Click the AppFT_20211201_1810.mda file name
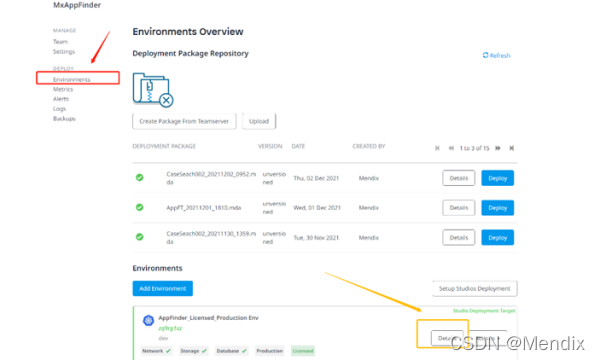The width and height of the screenshot is (600, 360). 204,208
